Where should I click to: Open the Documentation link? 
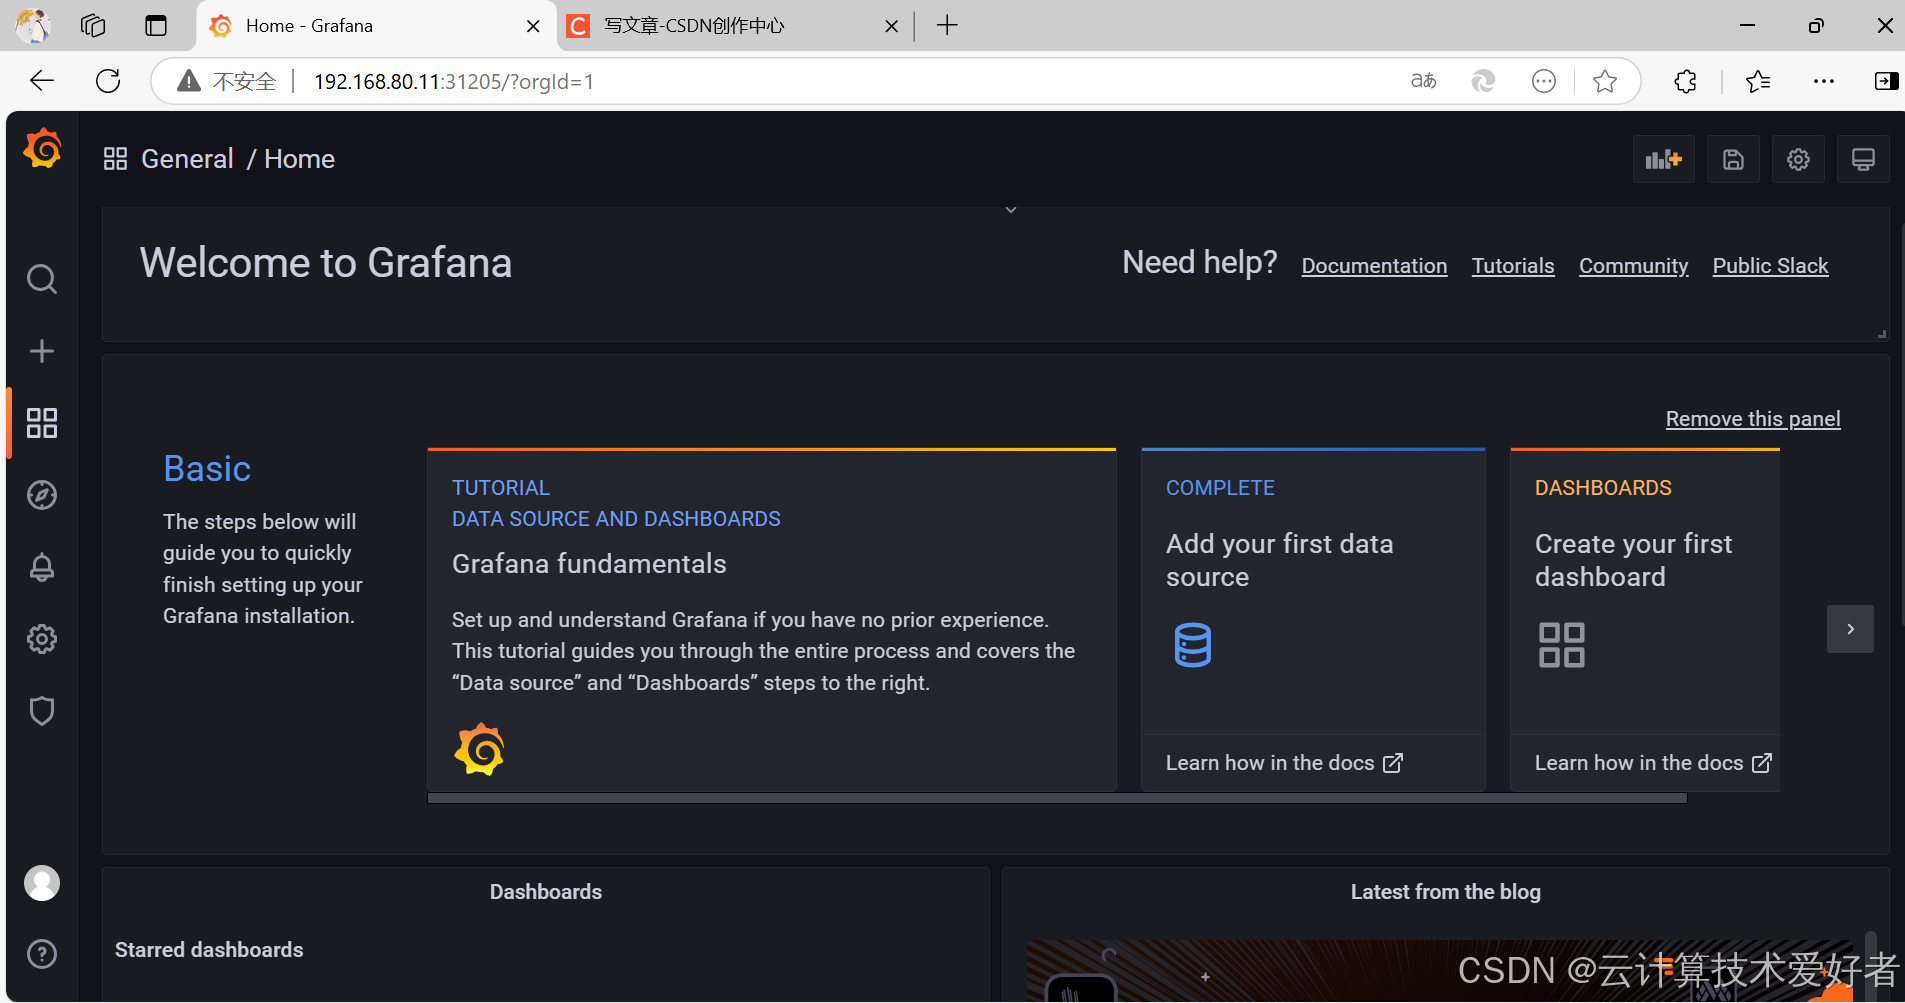[x=1374, y=266]
